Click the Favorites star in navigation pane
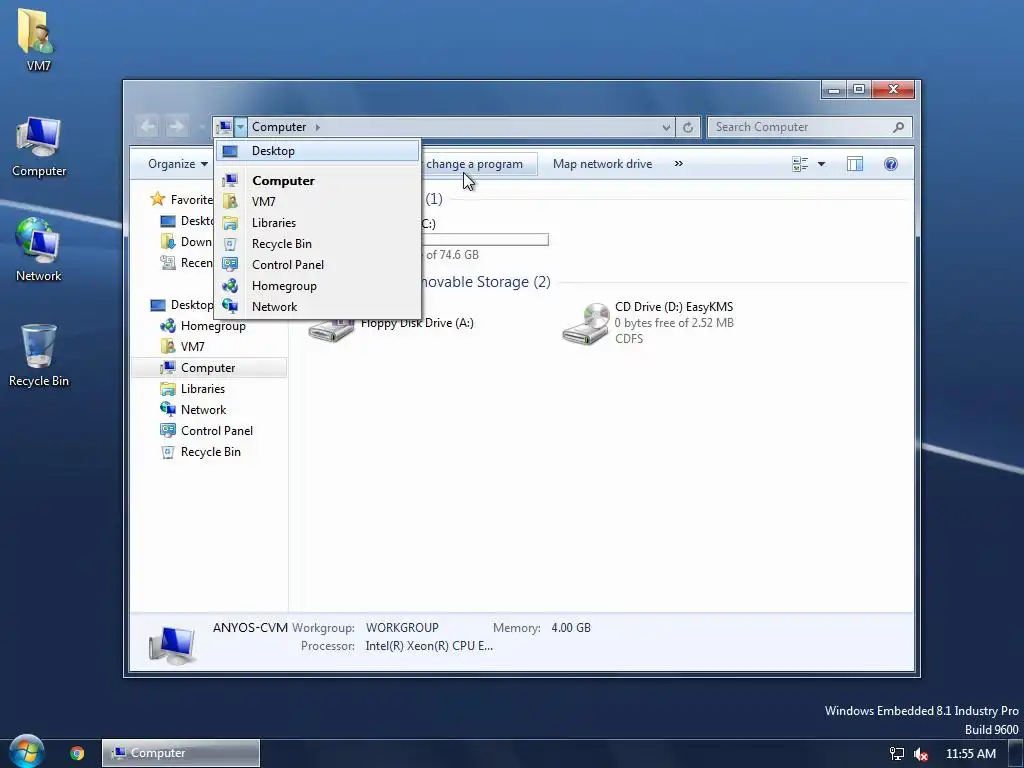The height and width of the screenshot is (768, 1024). 157,199
